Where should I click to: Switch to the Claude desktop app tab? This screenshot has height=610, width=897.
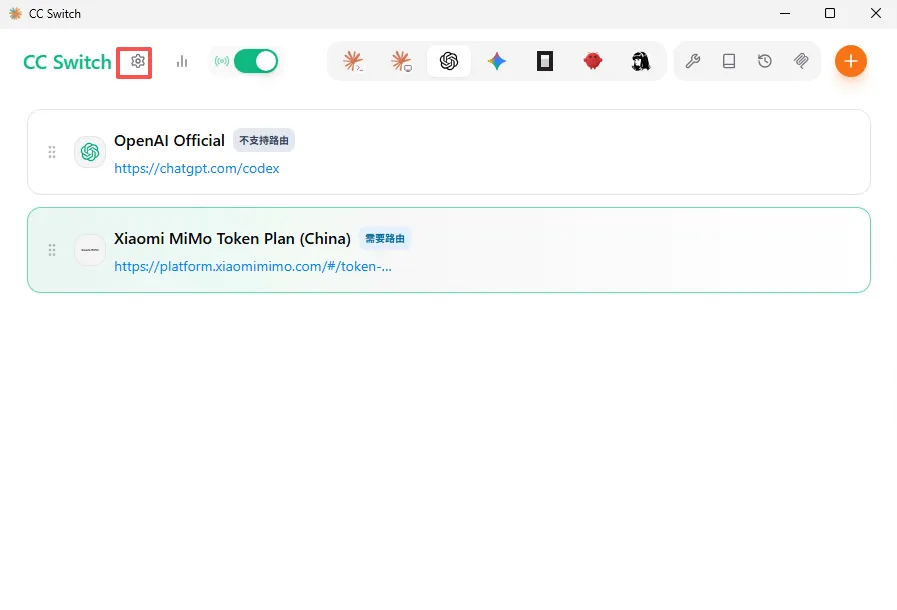click(401, 61)
